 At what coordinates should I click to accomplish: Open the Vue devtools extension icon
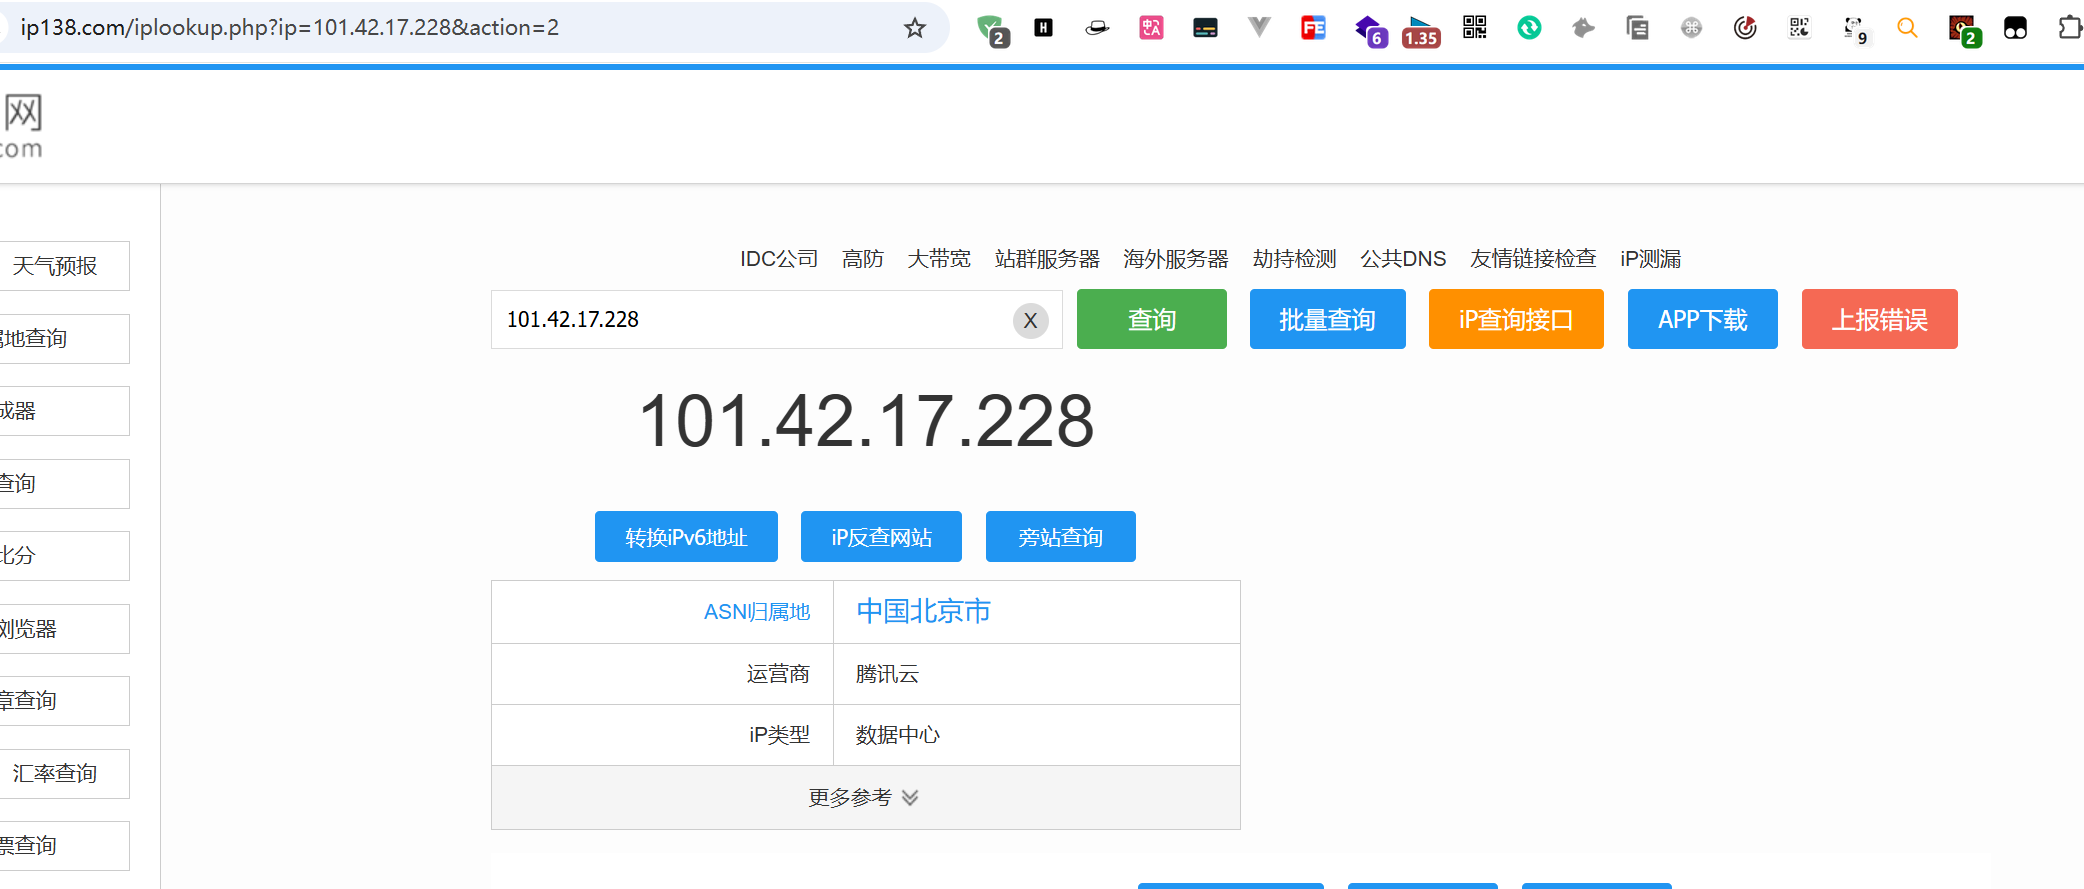(x=1259, y=28)
